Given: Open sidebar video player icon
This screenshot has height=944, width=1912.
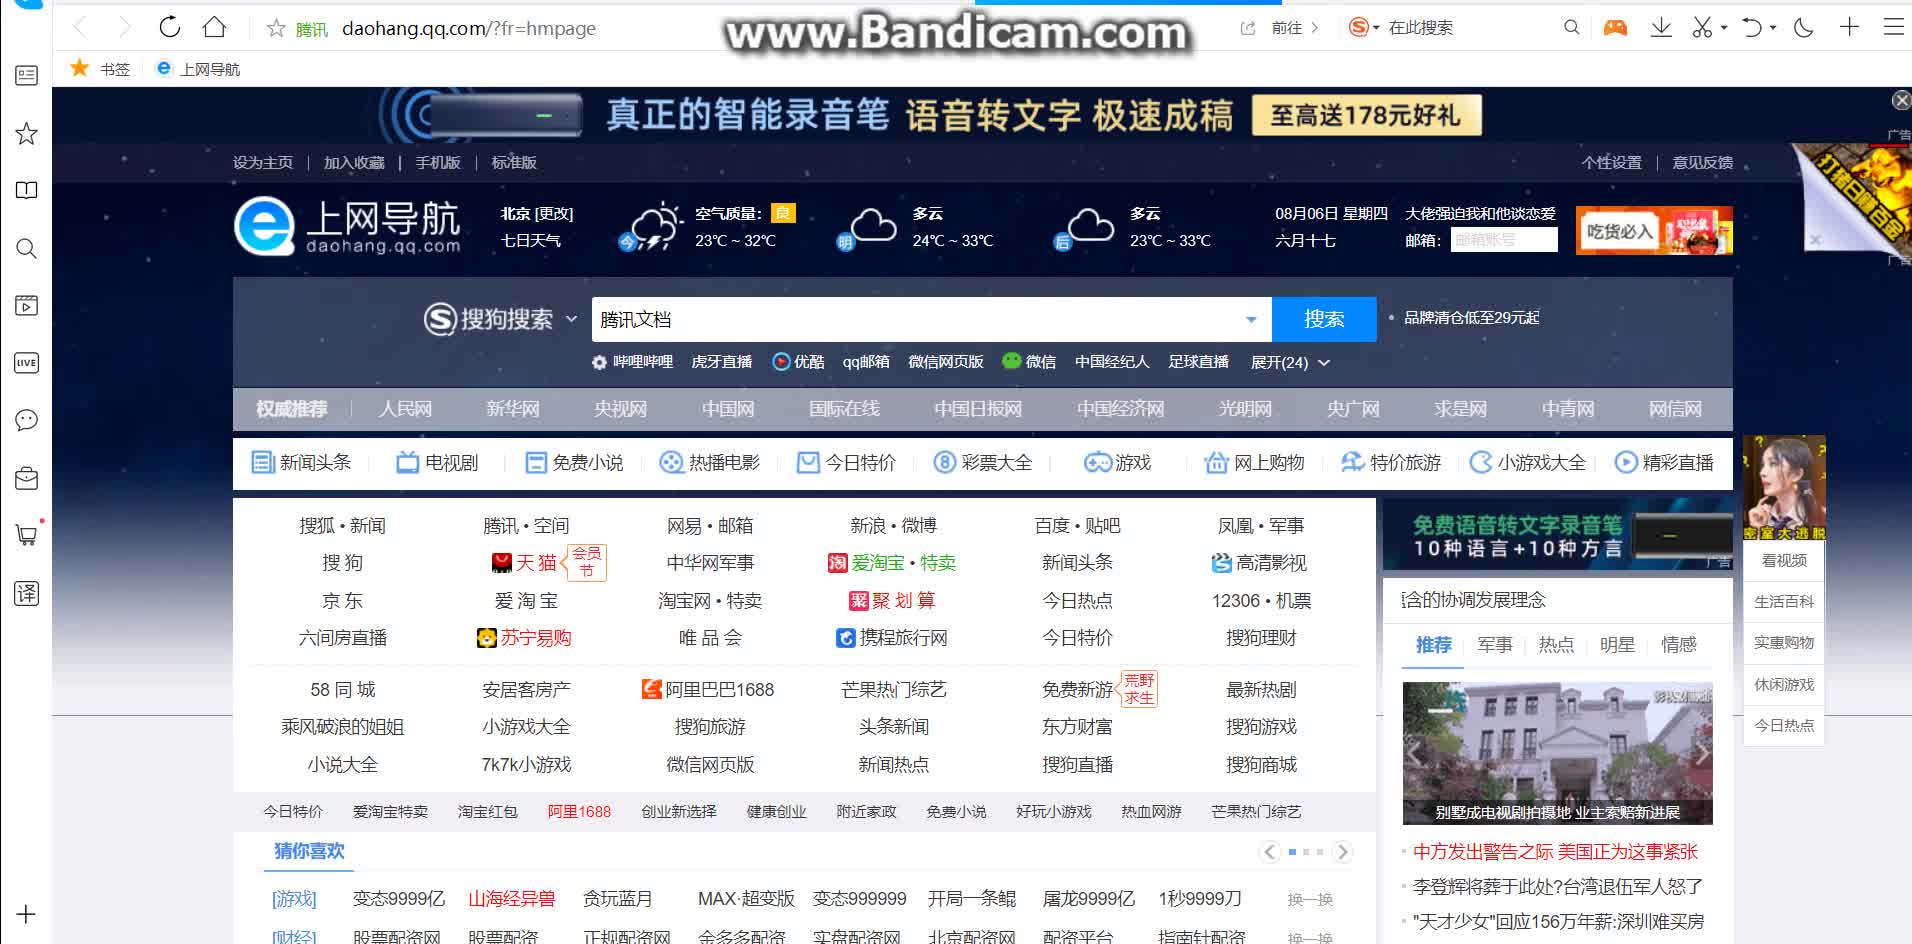Looking at the screenshot, I should tap(27, 305).
